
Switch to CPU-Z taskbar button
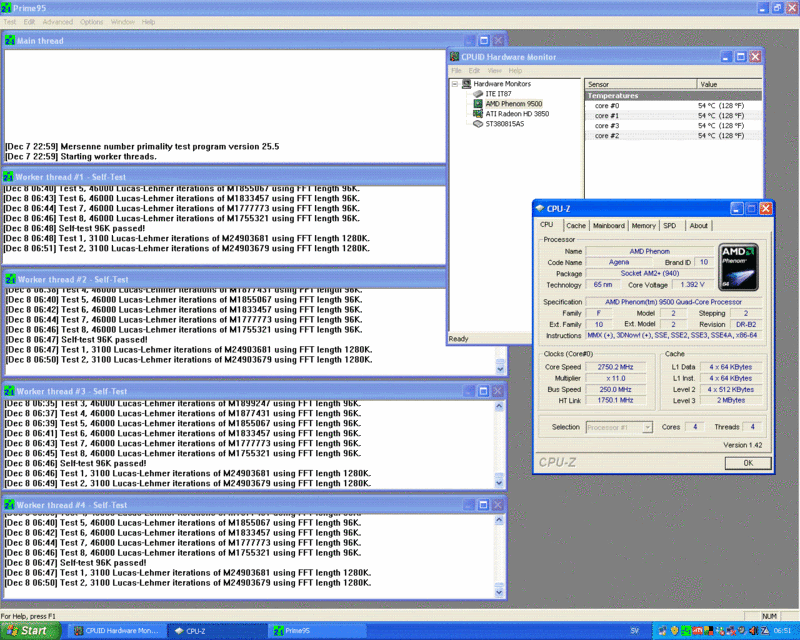(217, 631)
